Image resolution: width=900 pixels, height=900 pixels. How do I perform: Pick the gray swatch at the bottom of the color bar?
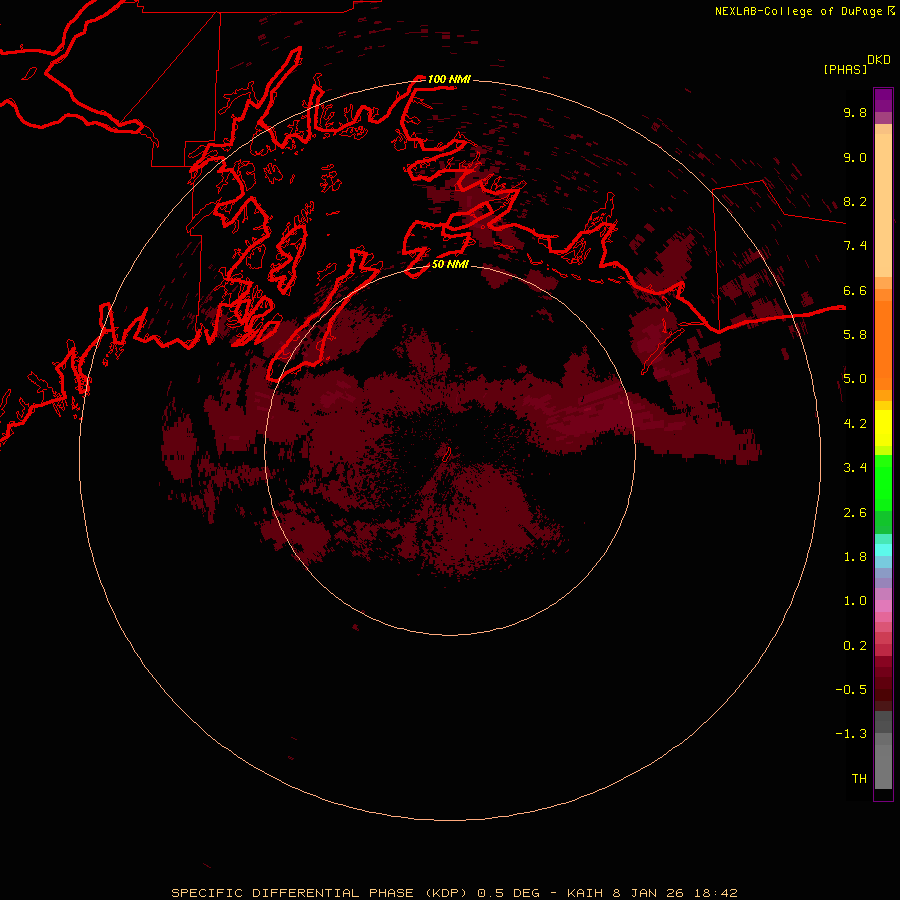point(883,766)
